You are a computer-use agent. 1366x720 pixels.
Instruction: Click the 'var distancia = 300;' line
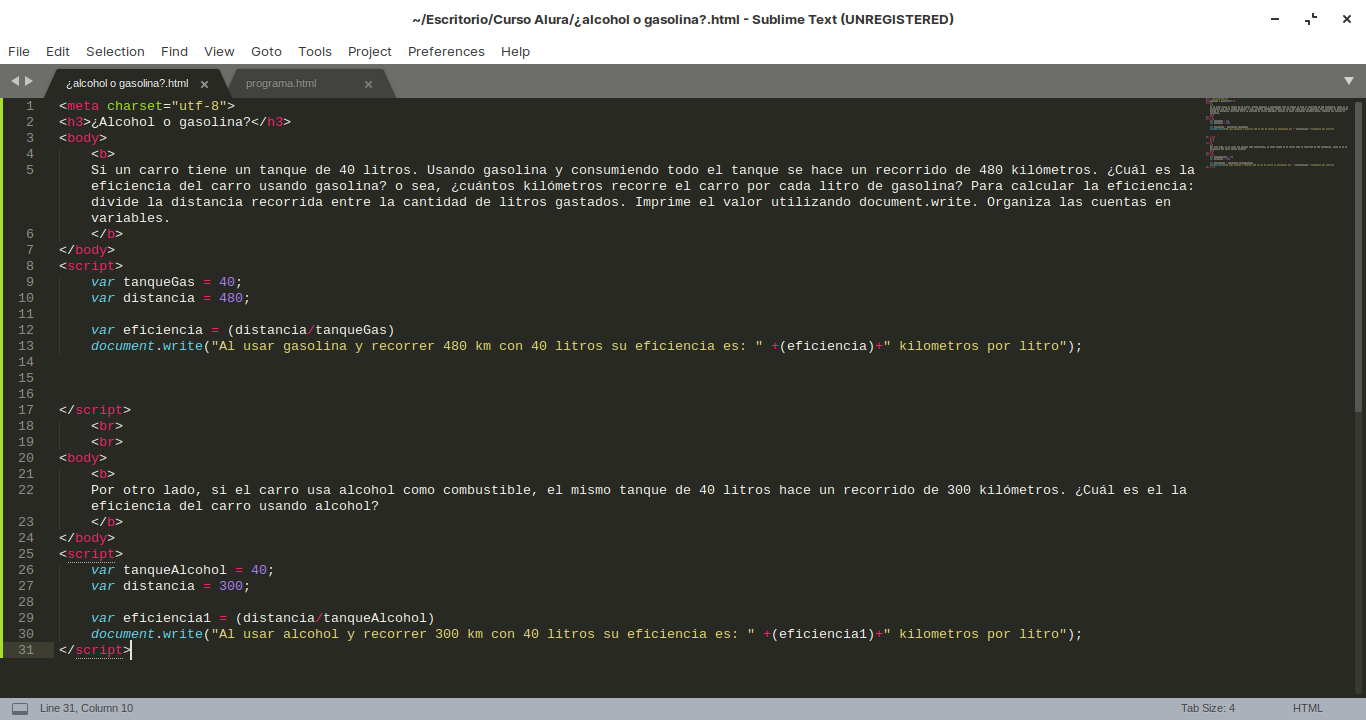click(171, 586)
